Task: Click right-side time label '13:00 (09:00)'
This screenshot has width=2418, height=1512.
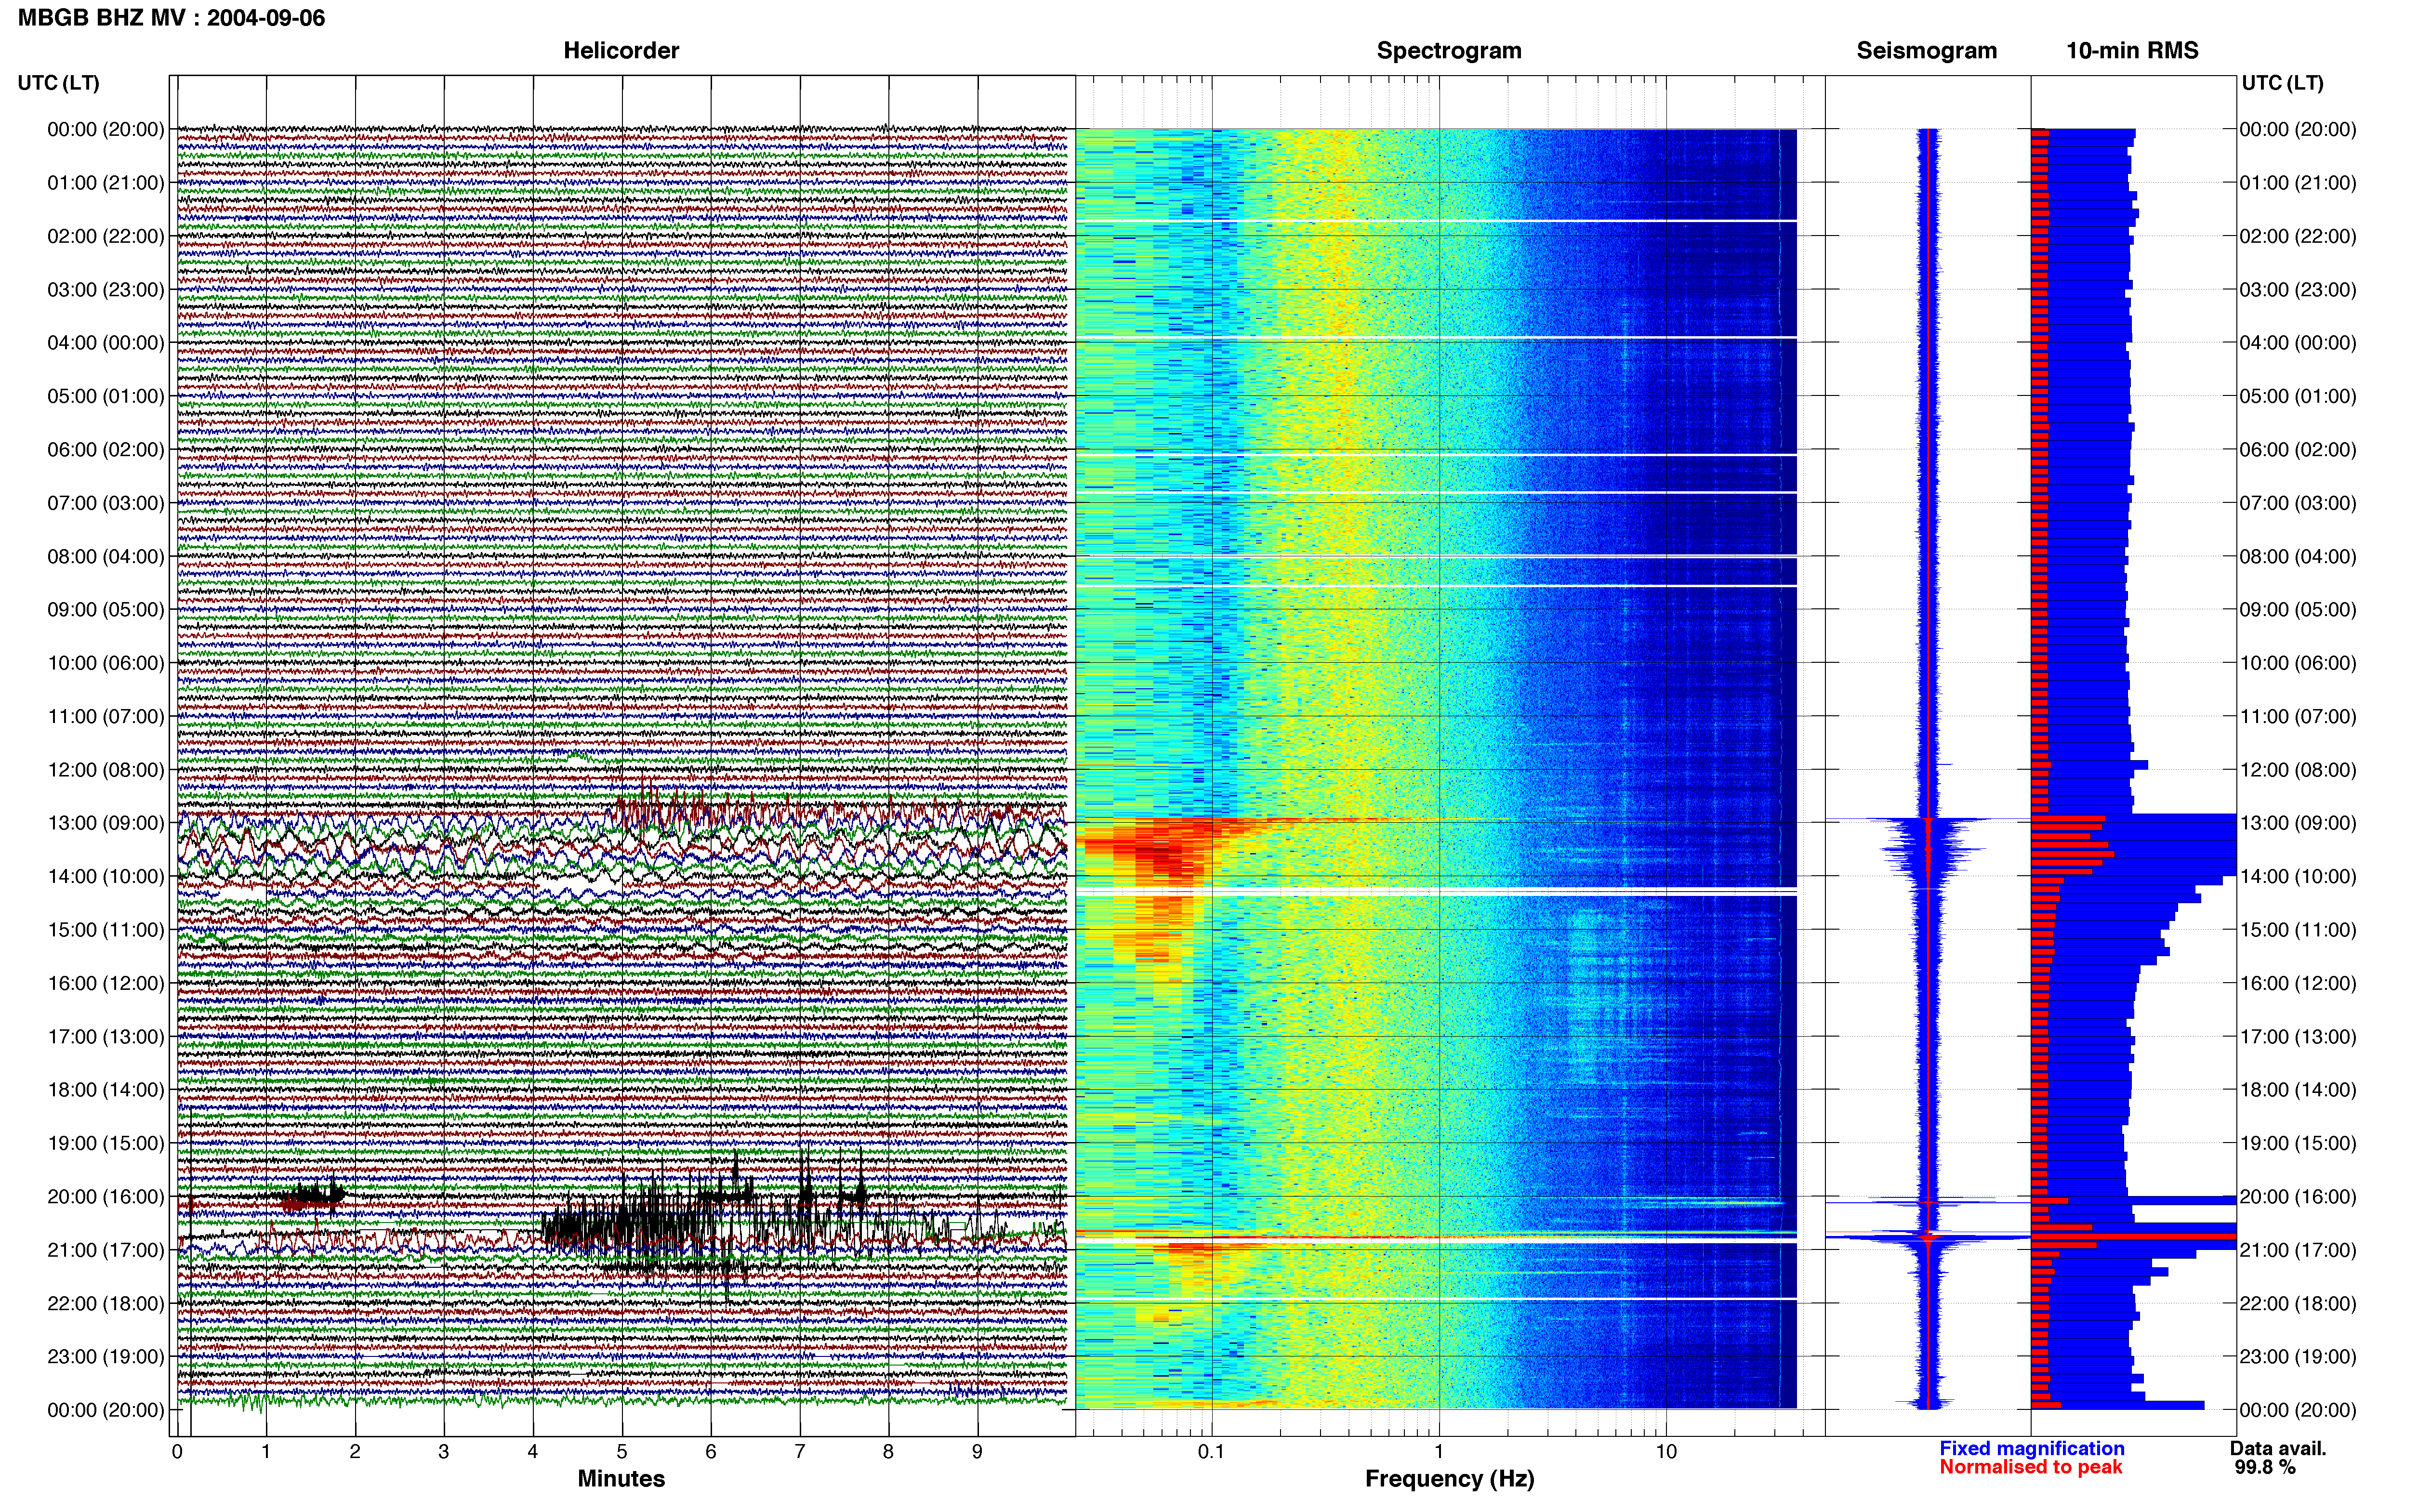Action: coord(2298,823)
